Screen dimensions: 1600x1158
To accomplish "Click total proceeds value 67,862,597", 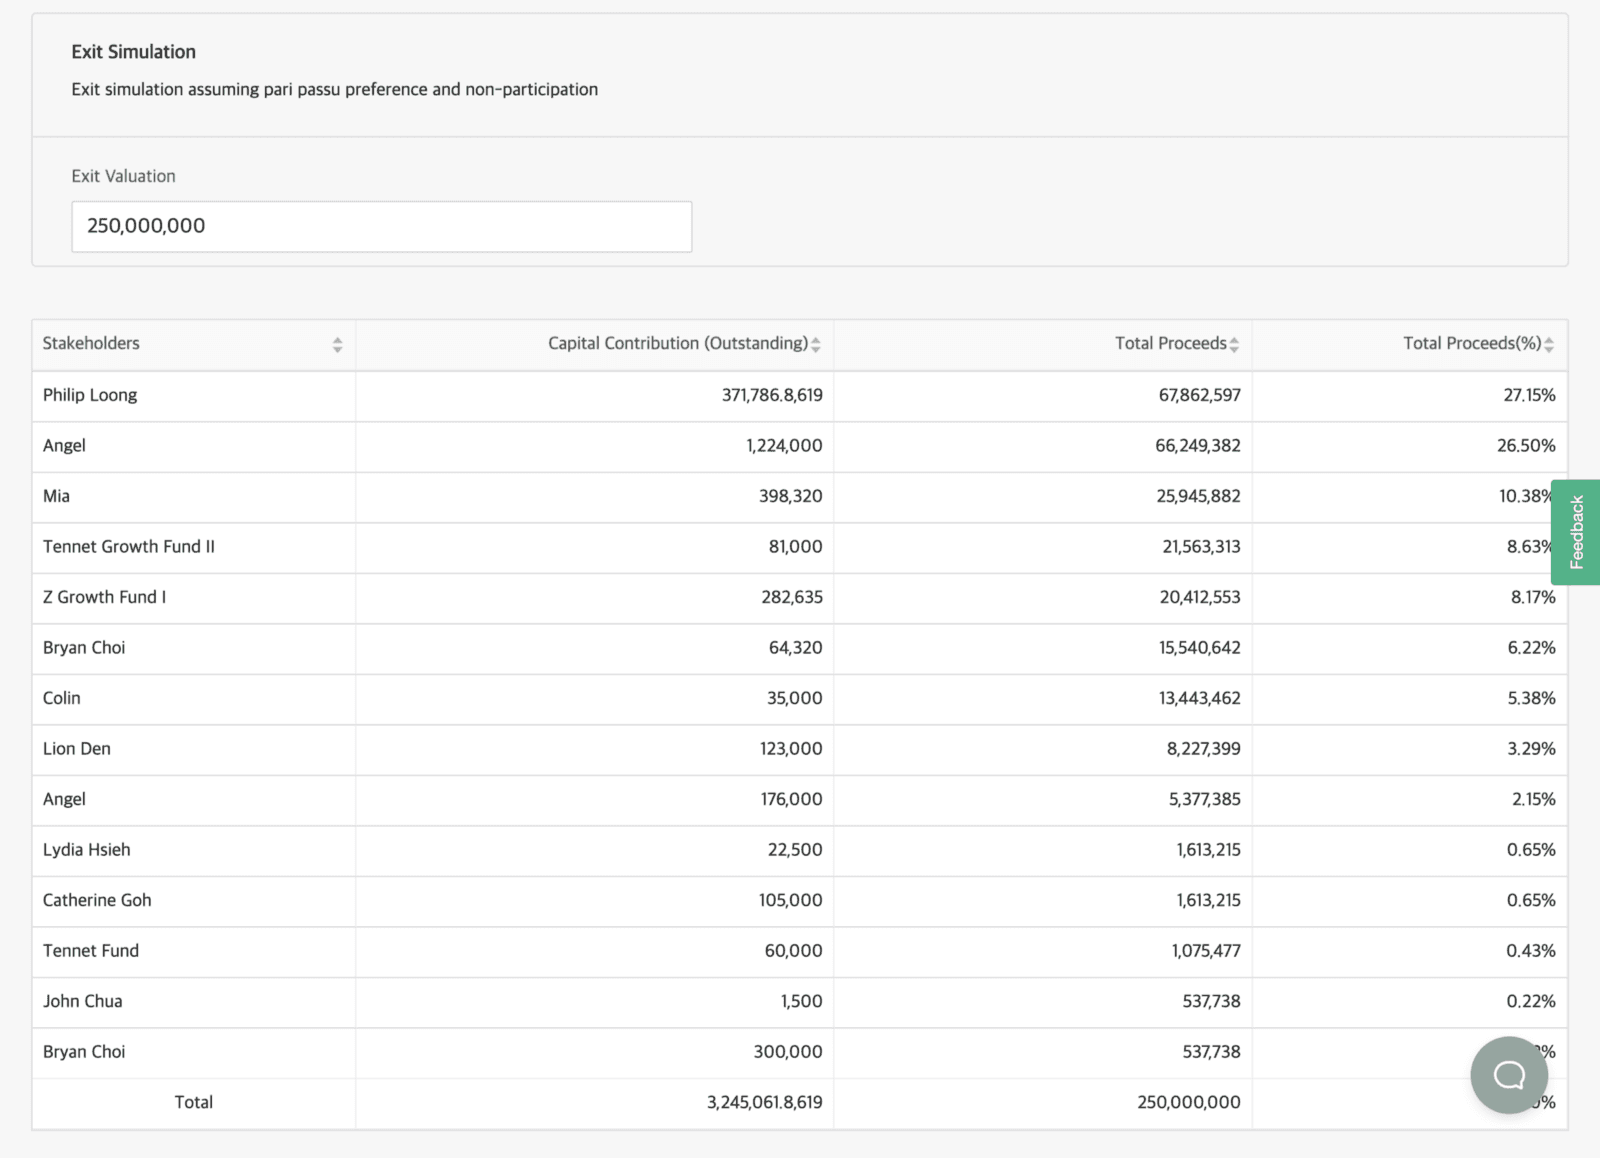I will pyautogui.click(x=1199, y=395).
